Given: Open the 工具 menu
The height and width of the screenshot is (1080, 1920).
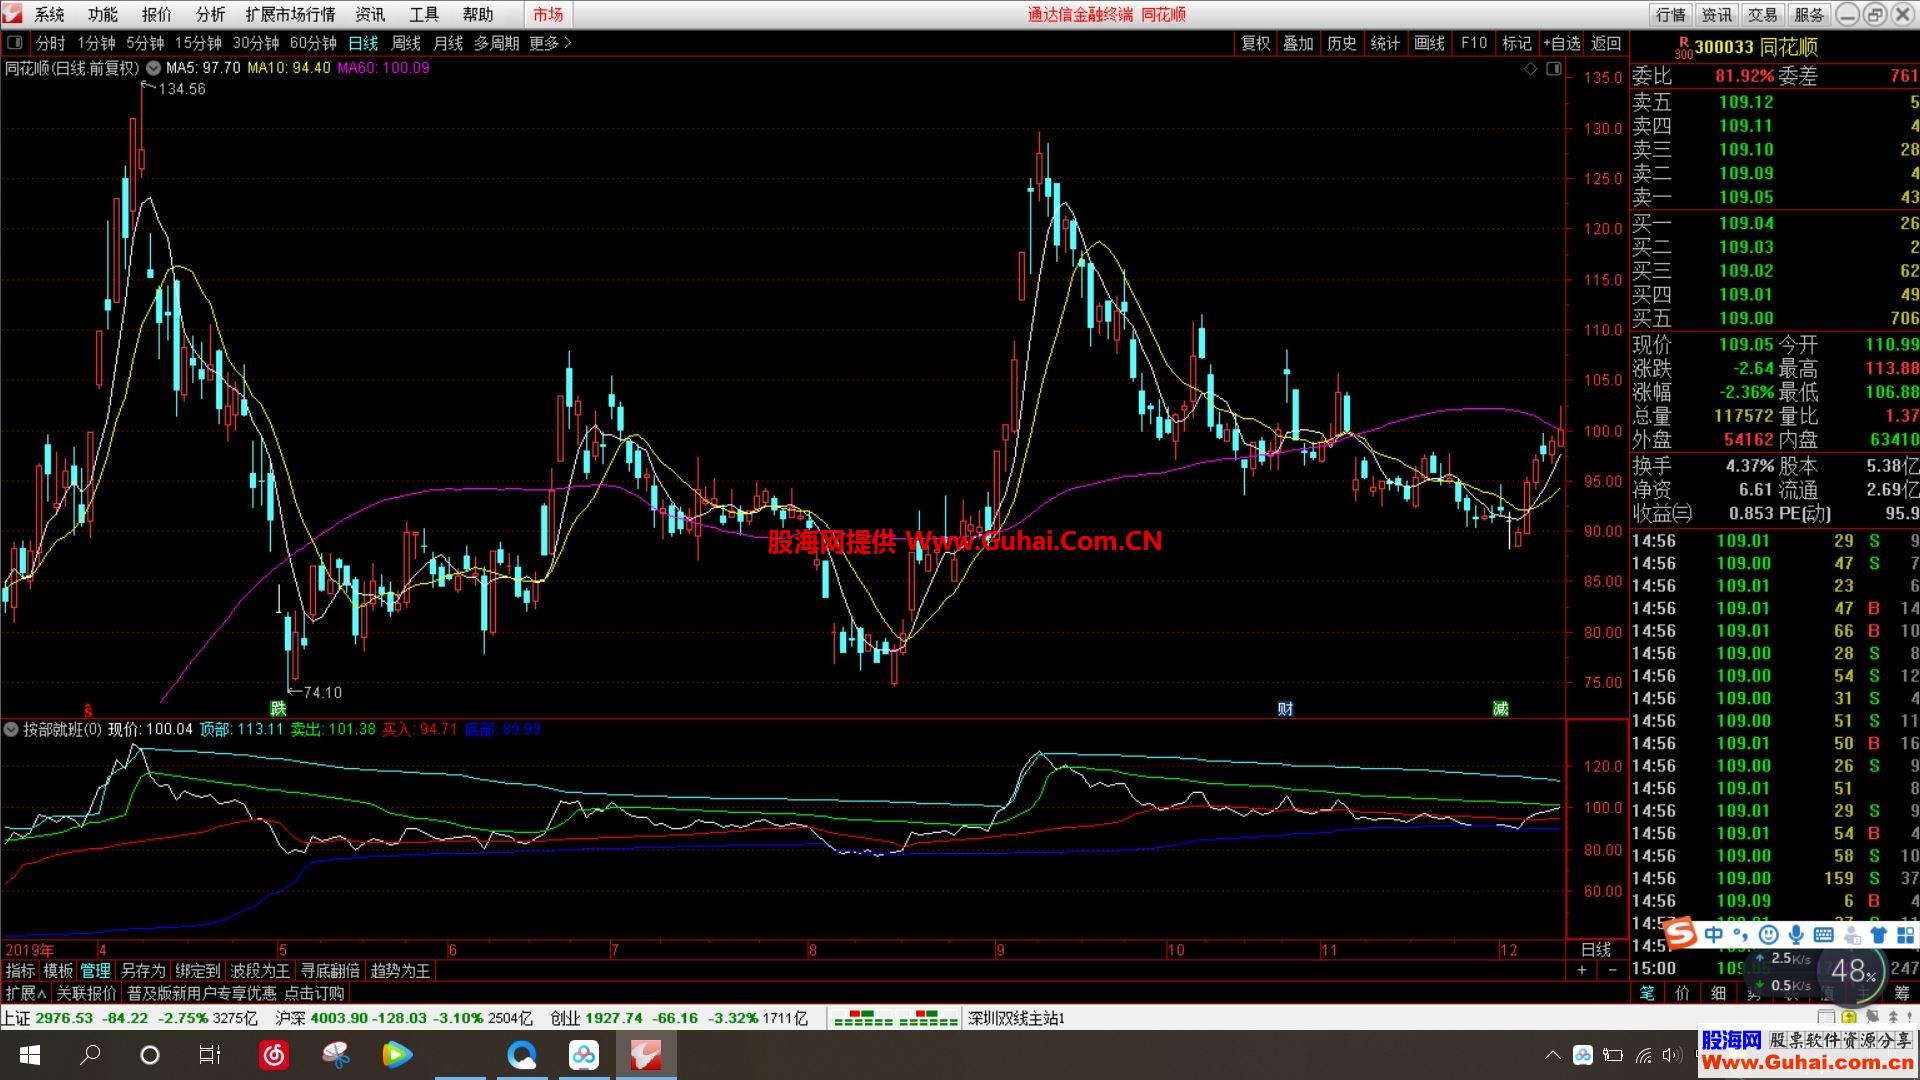Looking at the screenshot, I should [x=424, y=14].
